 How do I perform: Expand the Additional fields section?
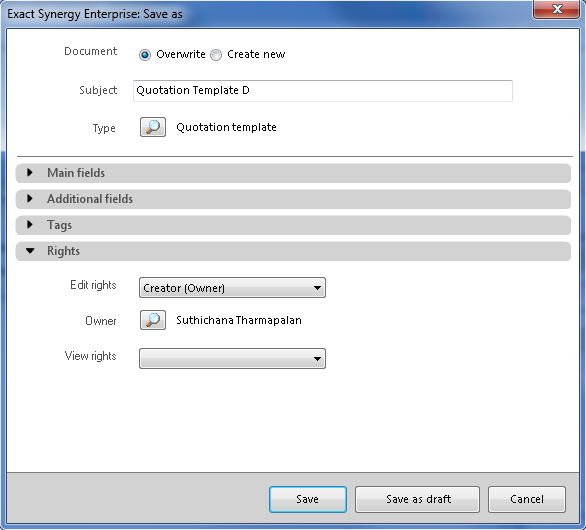click(x=293, y=199)
